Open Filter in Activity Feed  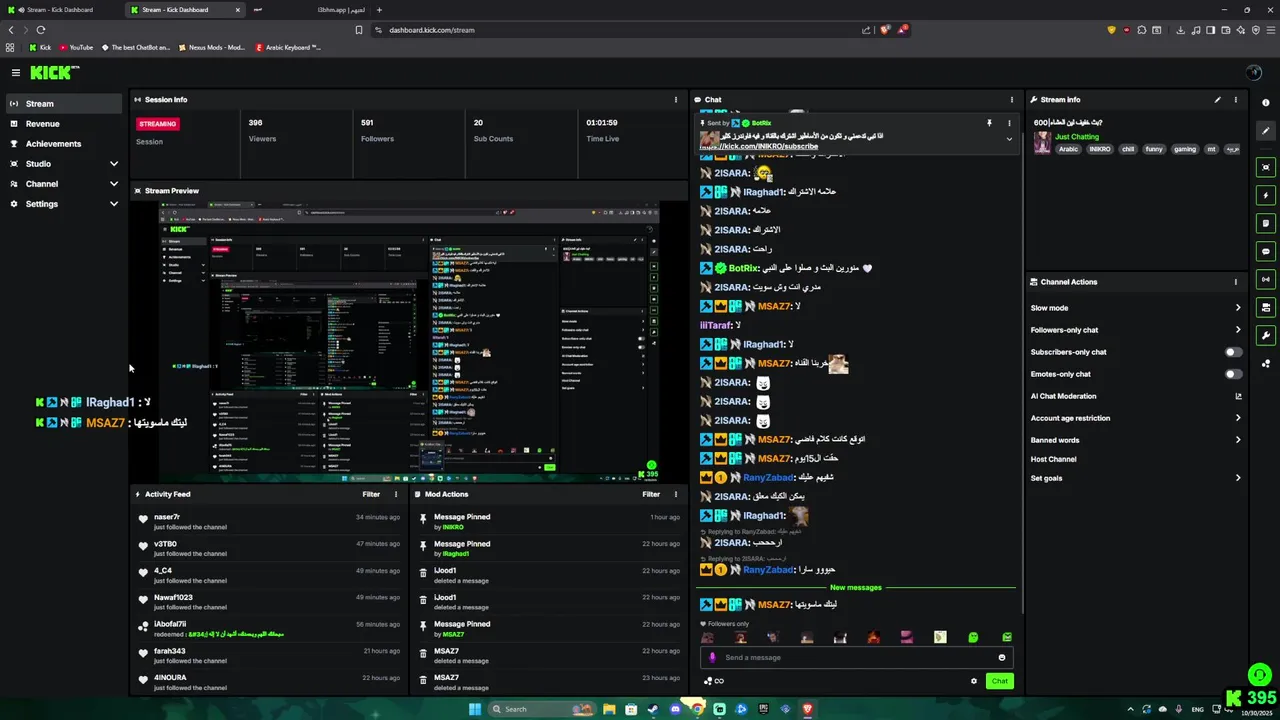tap(371, 494)
